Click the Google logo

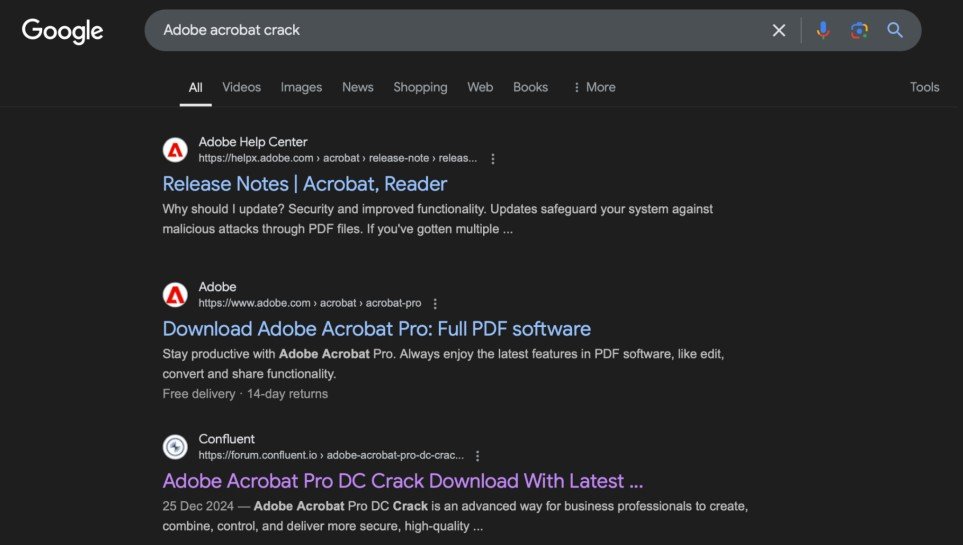(x=62, y=31)
